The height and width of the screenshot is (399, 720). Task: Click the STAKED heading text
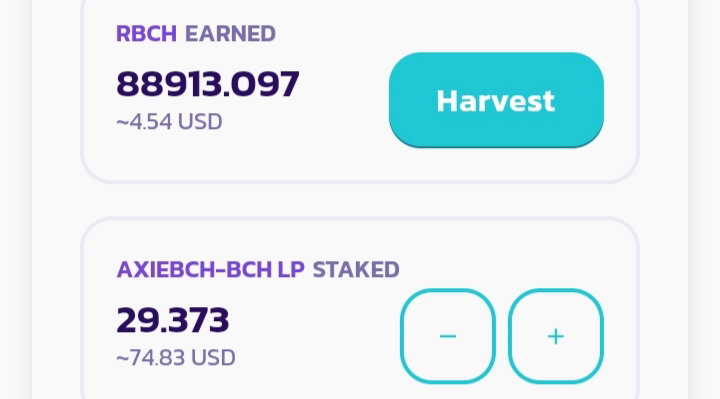[356, 270]
